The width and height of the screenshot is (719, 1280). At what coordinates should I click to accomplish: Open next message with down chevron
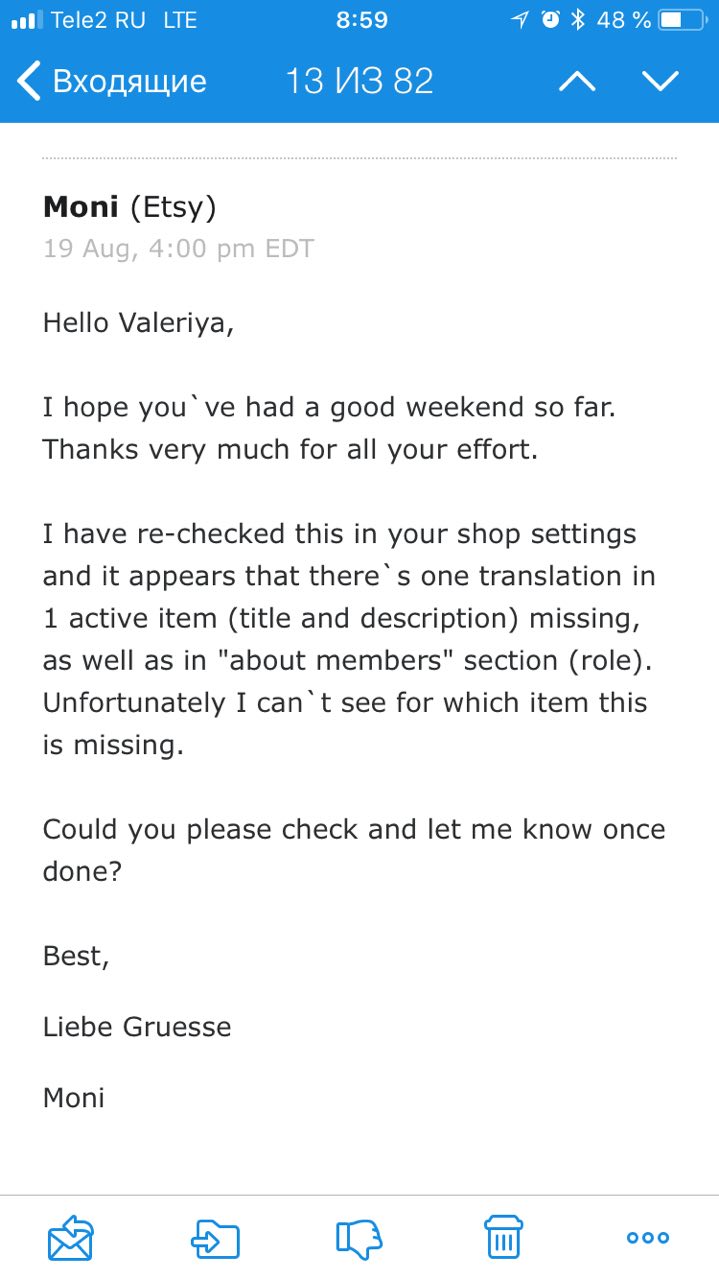(660, 81)
